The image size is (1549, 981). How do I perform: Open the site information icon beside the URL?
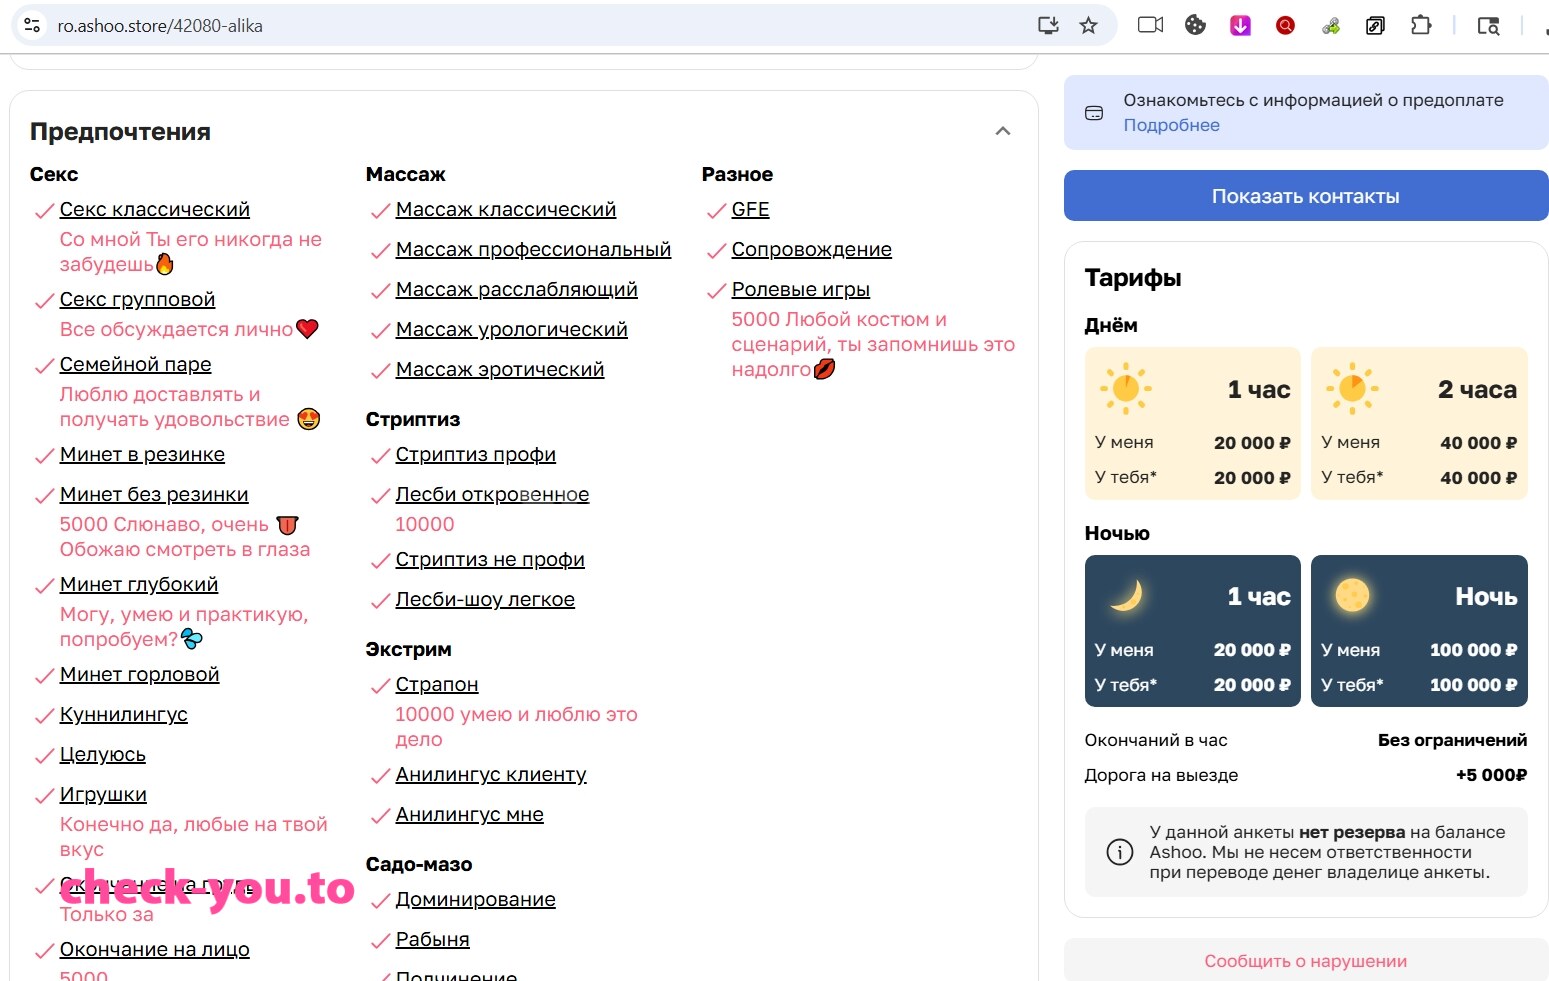[x=32, y=25]
